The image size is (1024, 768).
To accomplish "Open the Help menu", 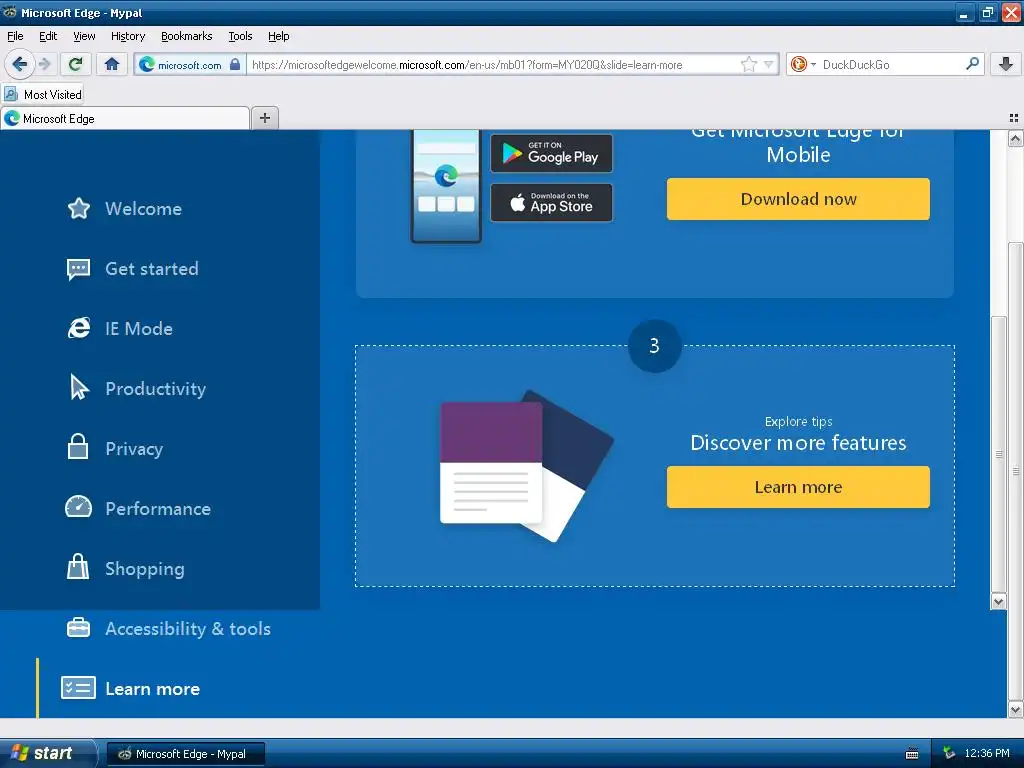I will pyautogui.click(x=278, y=36).
